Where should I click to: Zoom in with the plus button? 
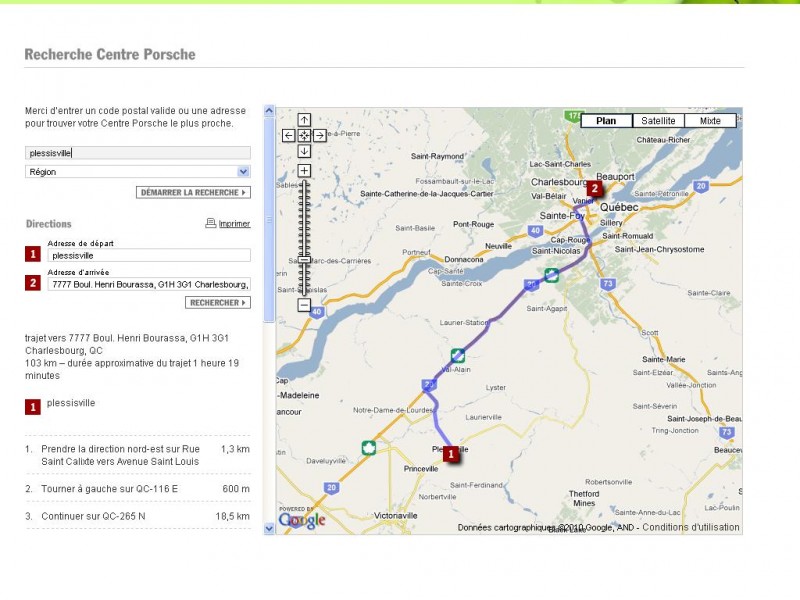(x=304, y=170)
